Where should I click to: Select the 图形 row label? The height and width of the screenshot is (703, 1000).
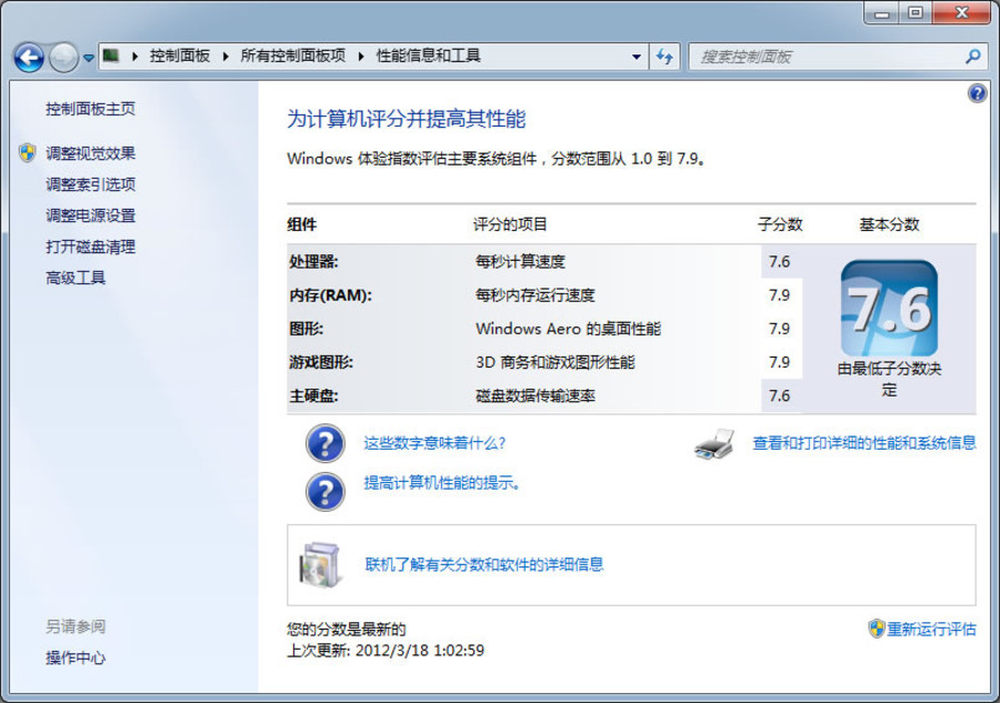pos(306,329)
